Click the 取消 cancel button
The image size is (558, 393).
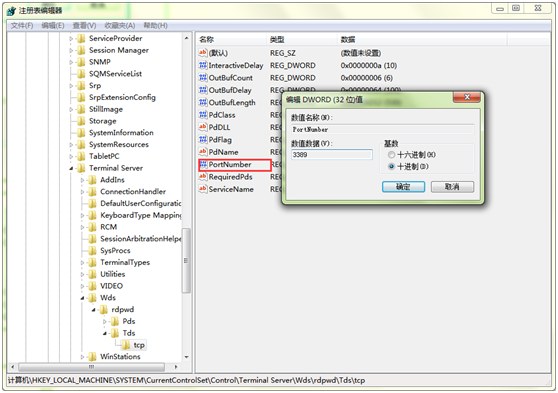(452, 187)
